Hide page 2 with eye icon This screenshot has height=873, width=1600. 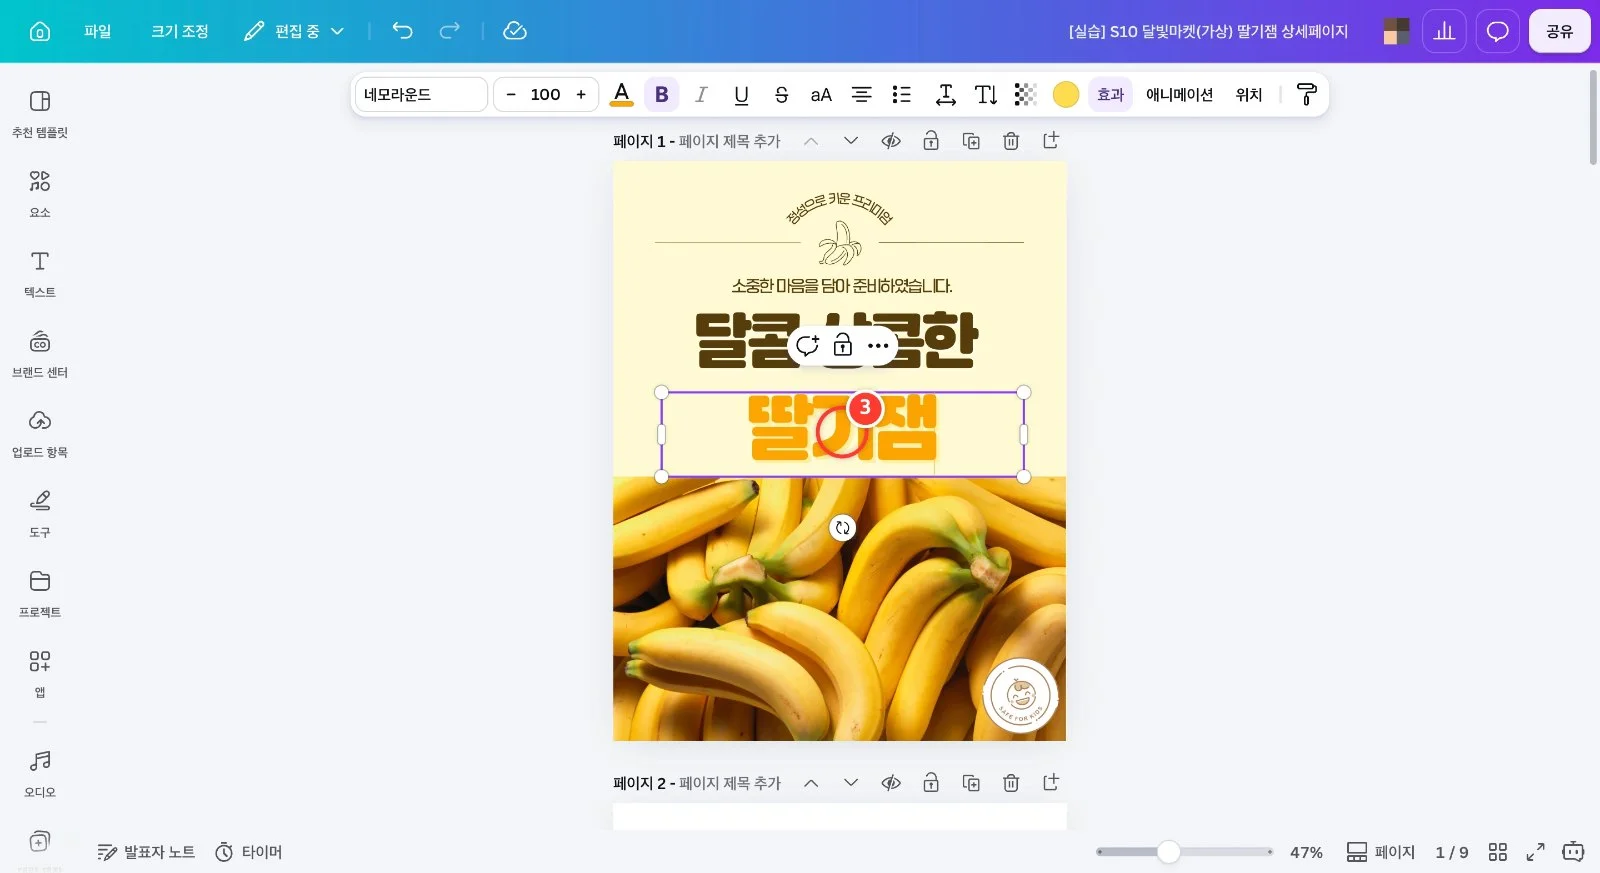point(891,783)
